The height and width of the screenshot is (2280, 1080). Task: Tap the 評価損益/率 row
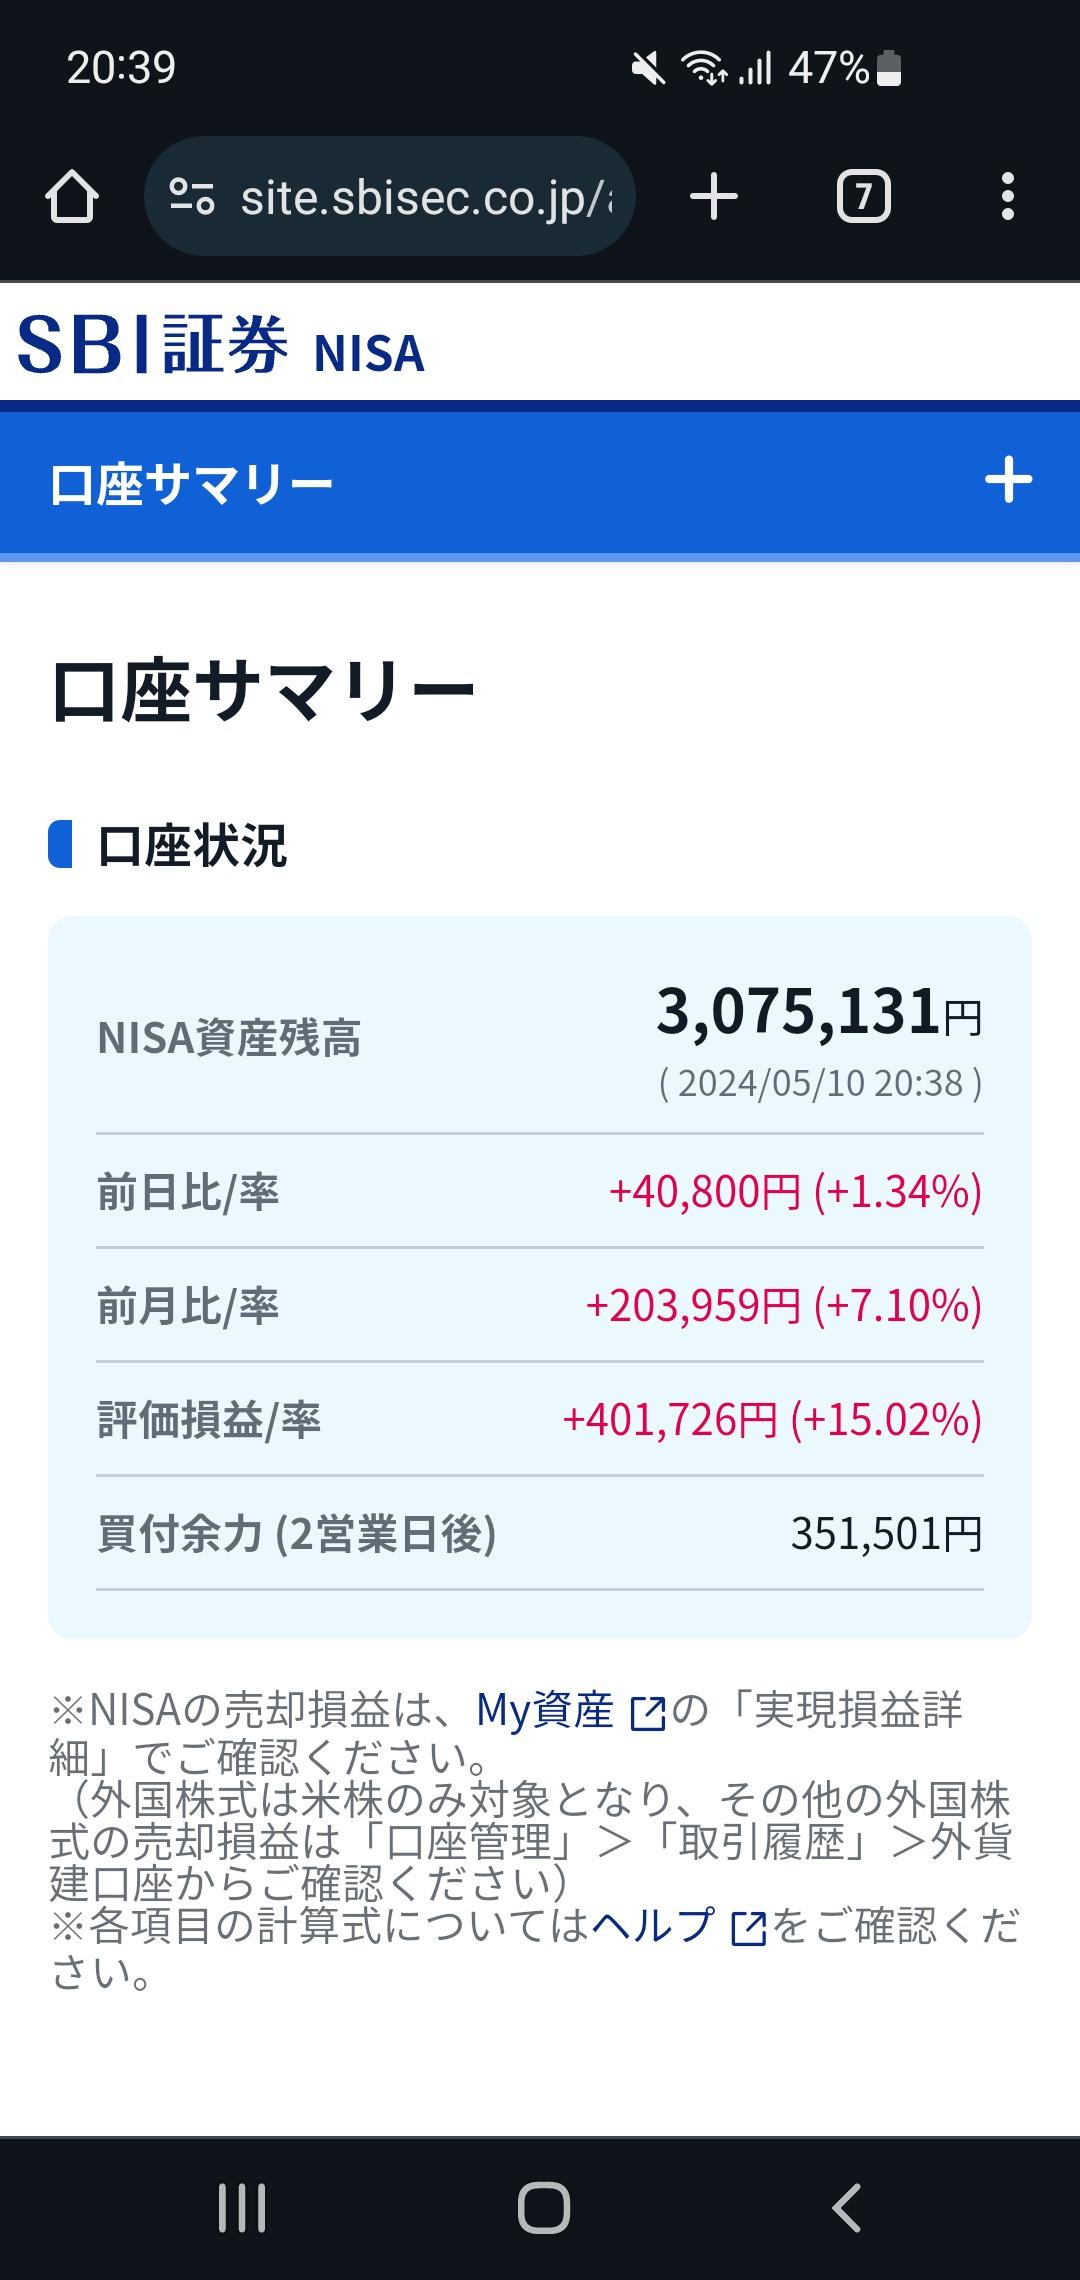click(540, 1419)
